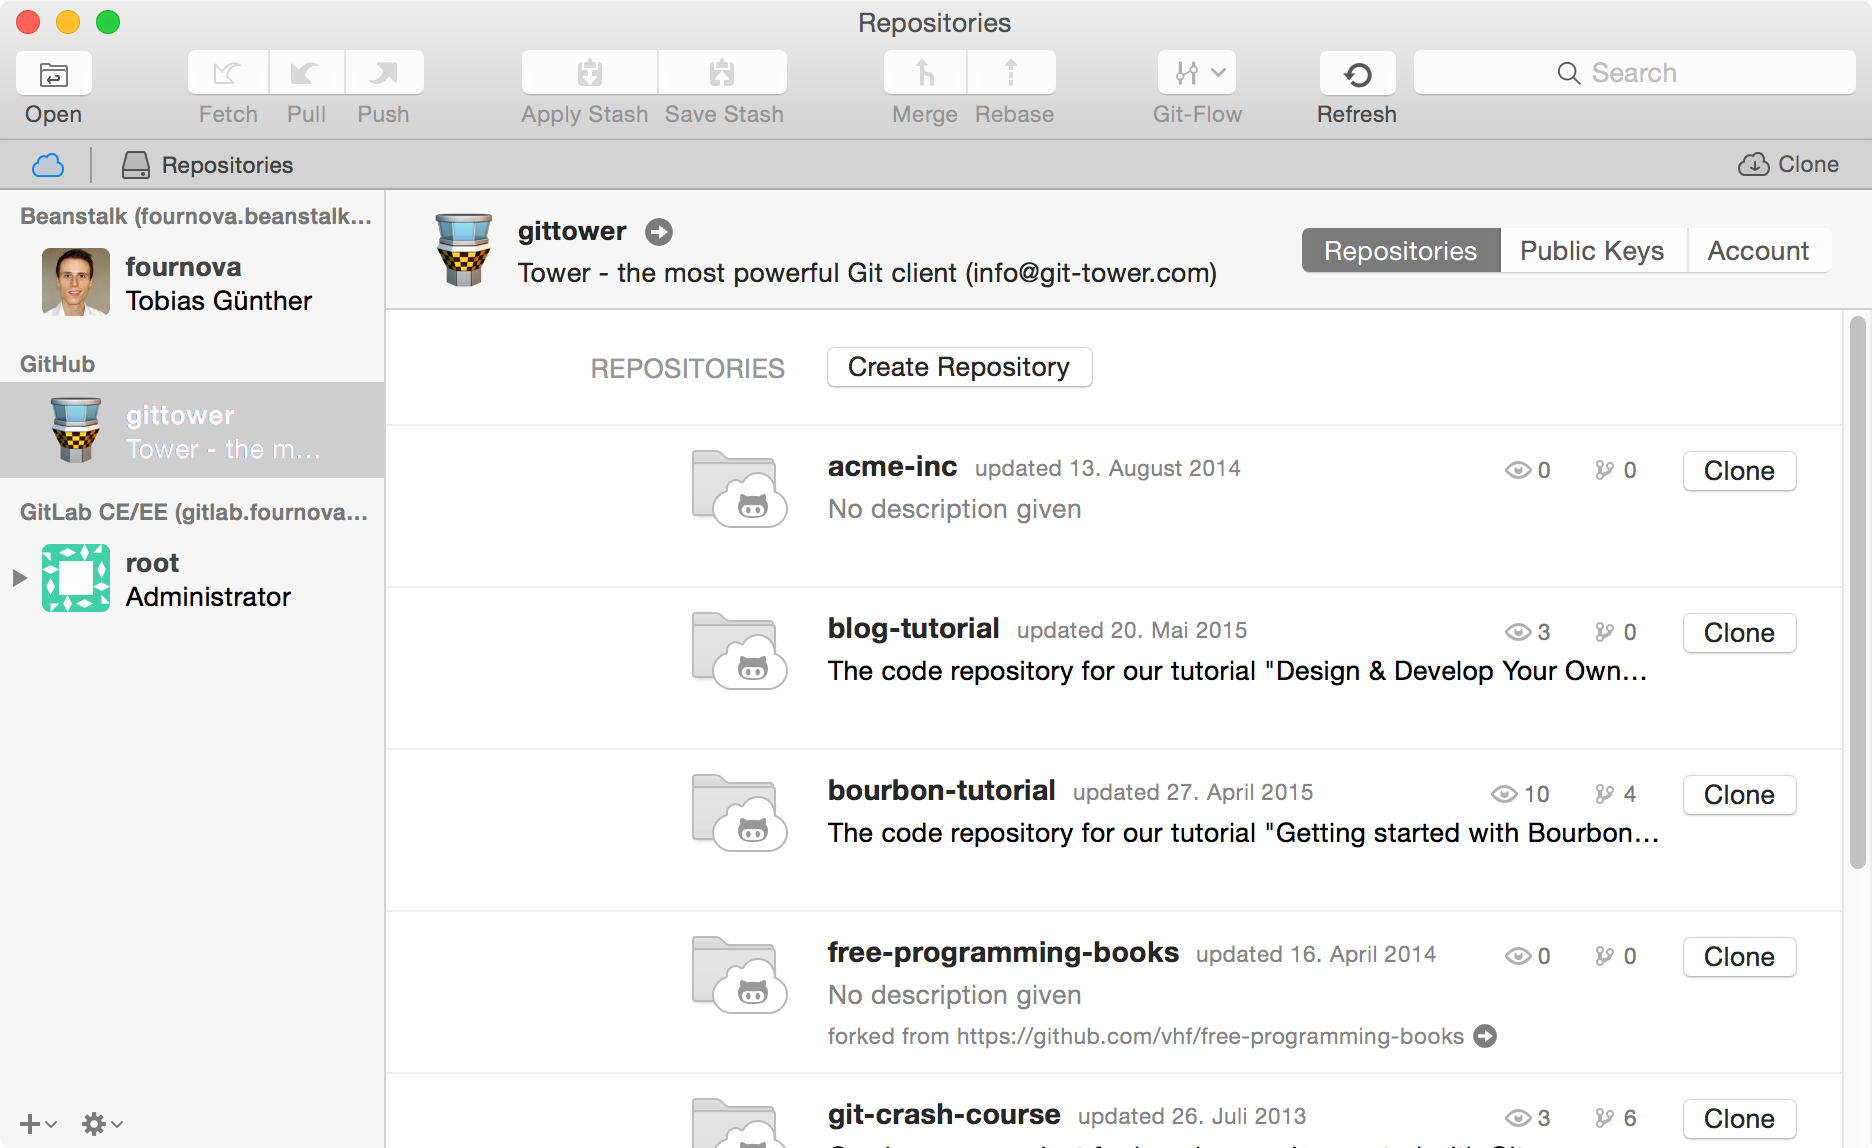The height and width of the screenshot is (1148, 1872).
Task: Clone the blog-tutorial repository
Action: (1739, 633)
